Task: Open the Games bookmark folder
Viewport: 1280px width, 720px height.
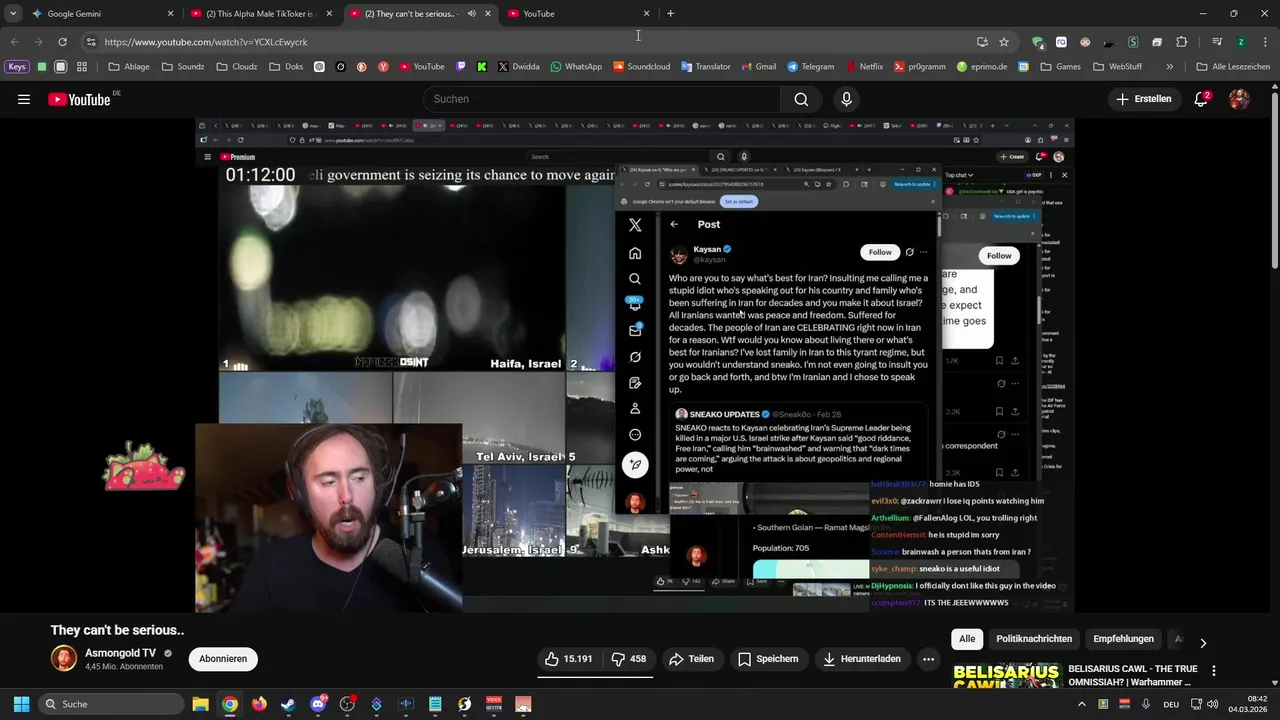Action: click(x=1061, y=67)
